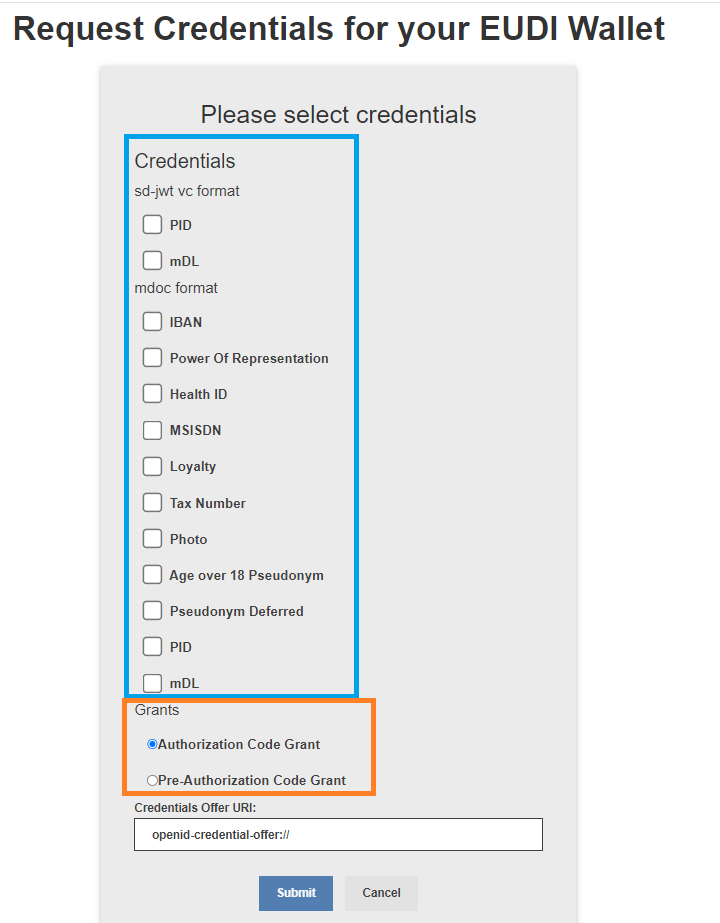Enable the IBAN credential checkbox

(152, 322)
